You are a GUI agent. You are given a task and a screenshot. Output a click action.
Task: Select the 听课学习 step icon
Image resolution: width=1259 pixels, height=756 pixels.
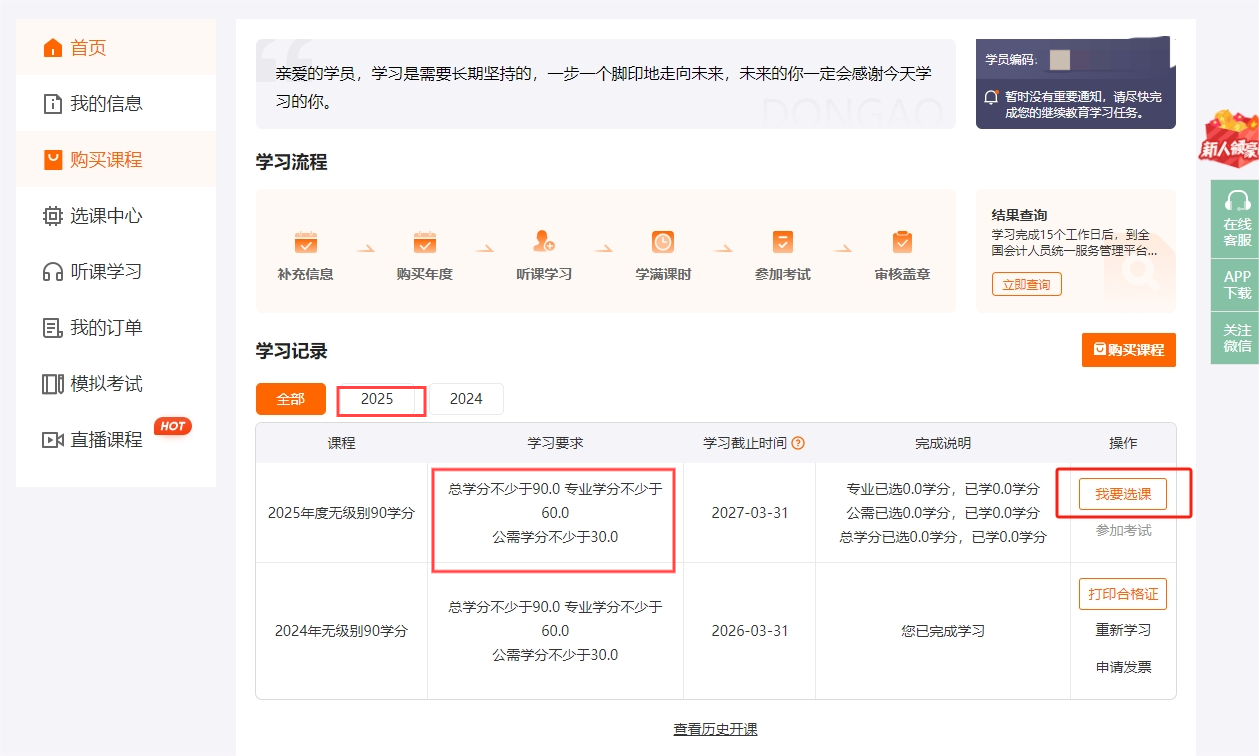pos(545,241)
